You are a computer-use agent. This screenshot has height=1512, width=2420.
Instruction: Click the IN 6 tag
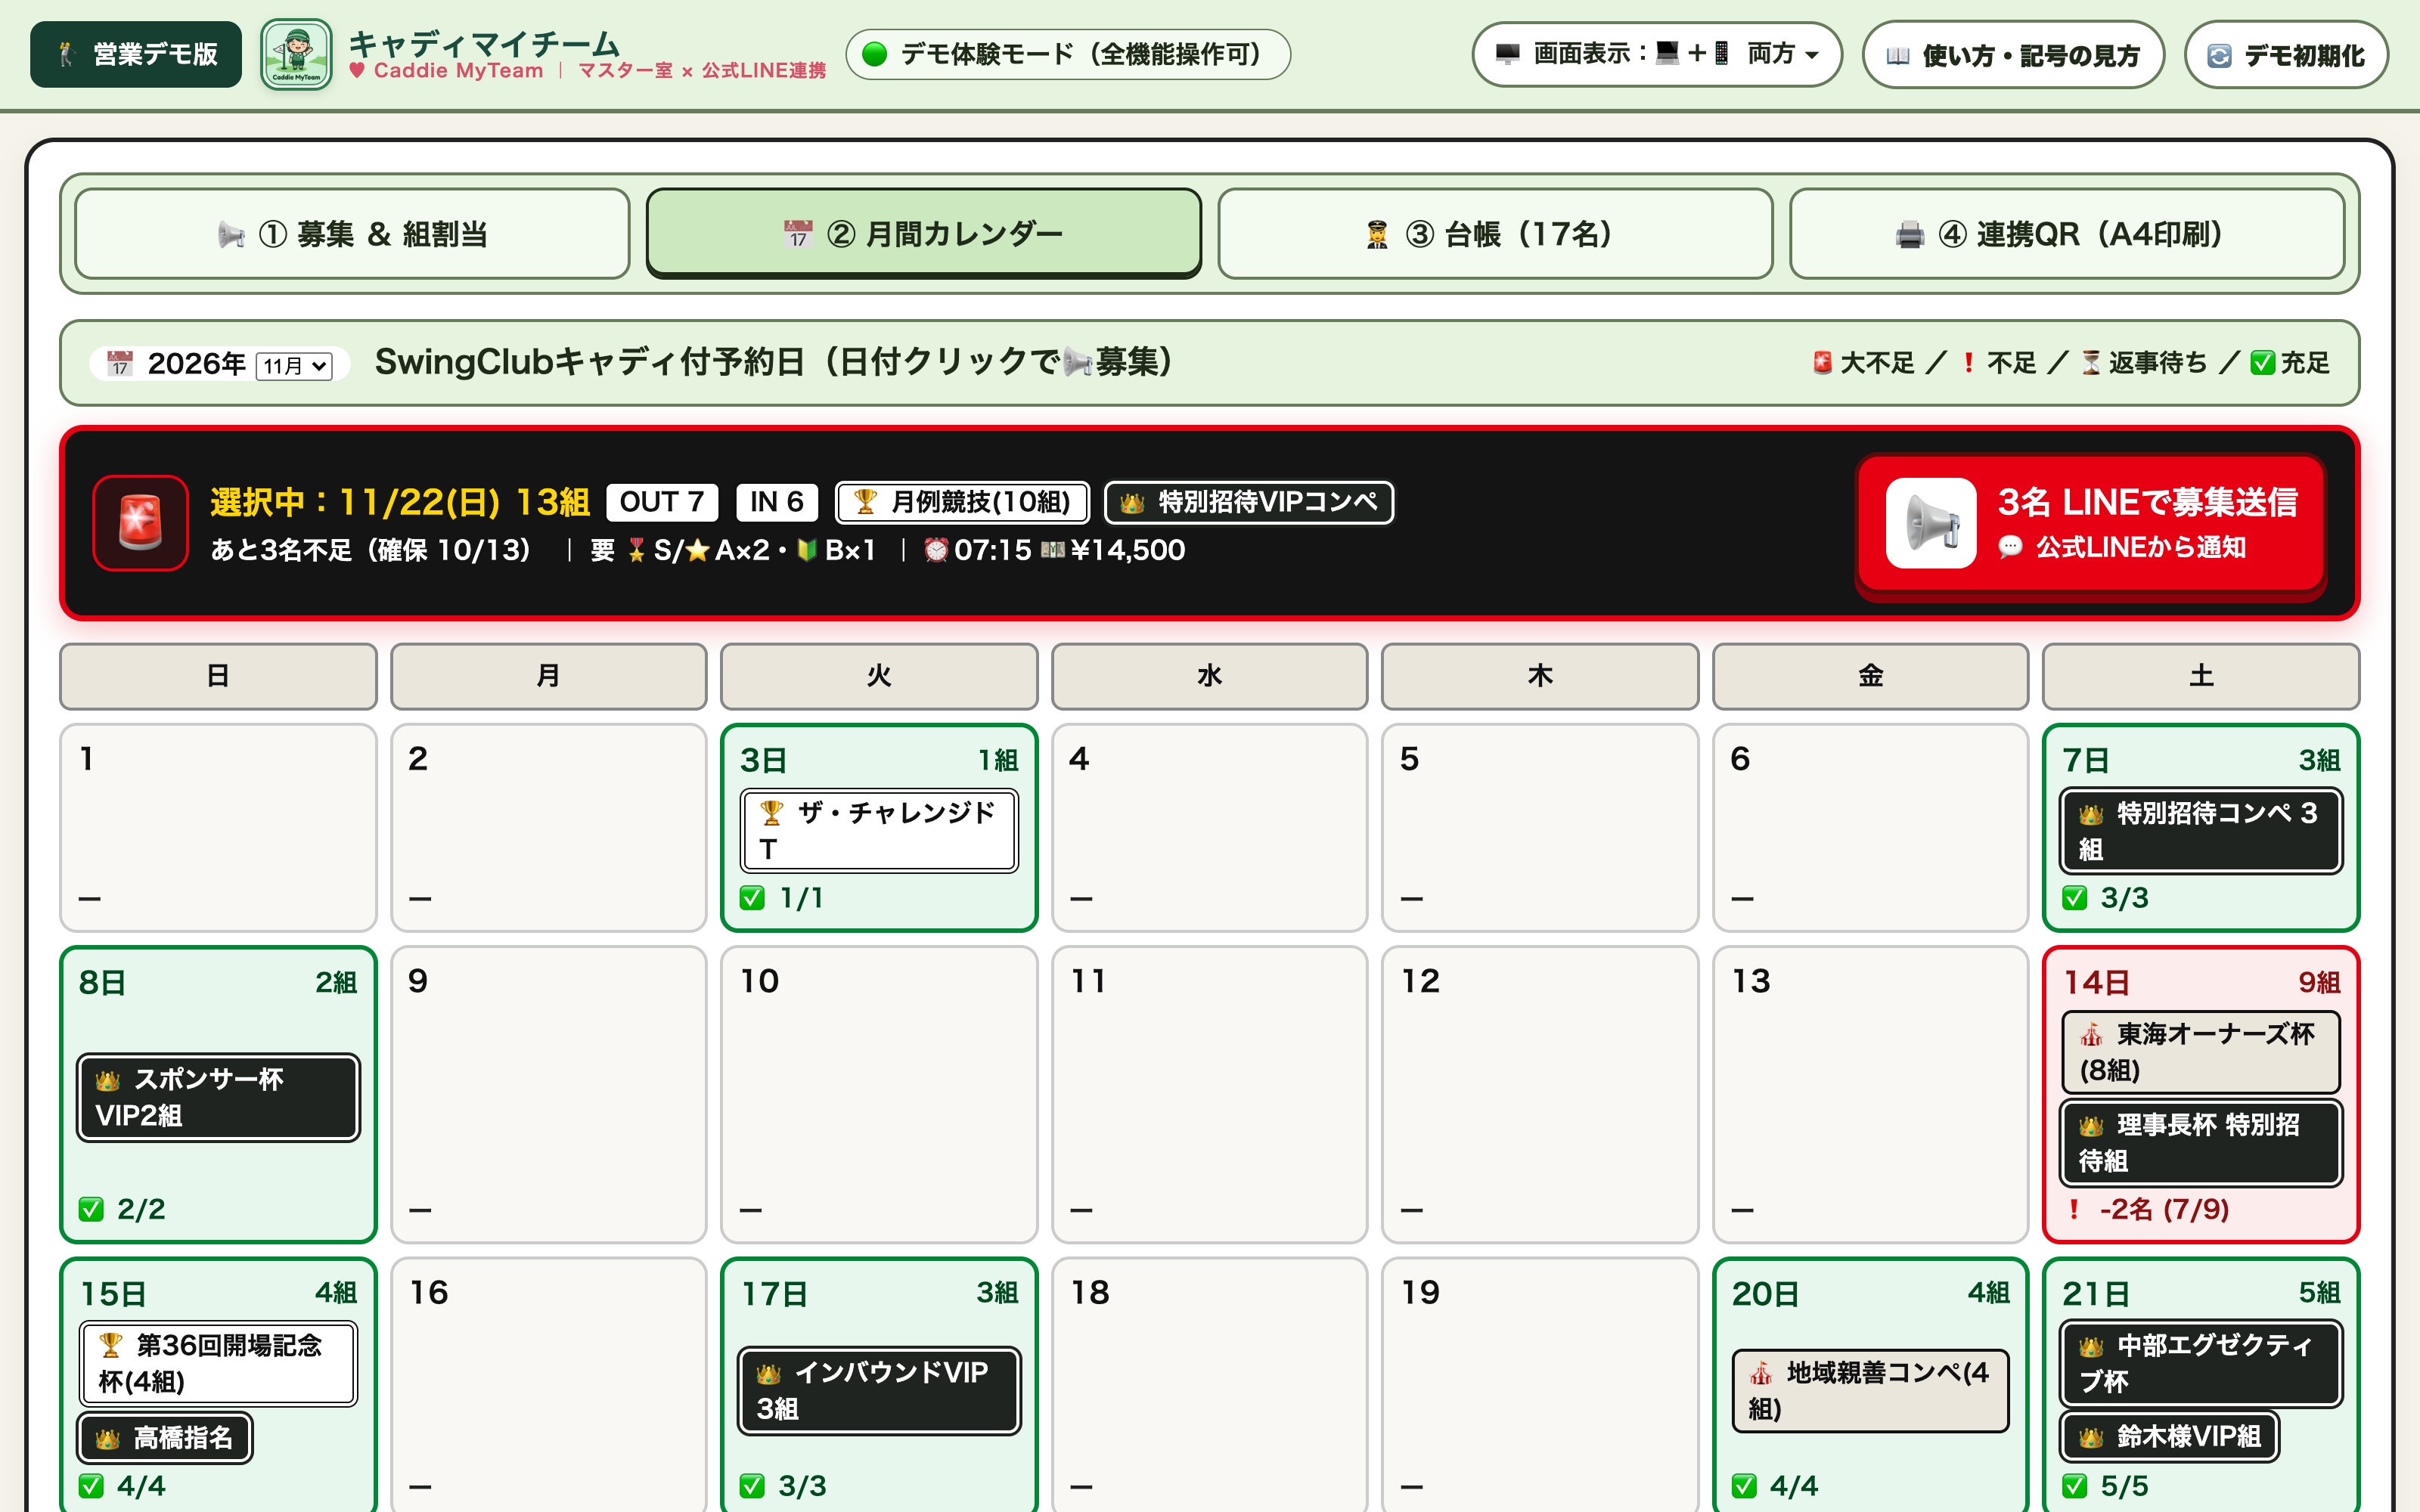coord(777,502)
